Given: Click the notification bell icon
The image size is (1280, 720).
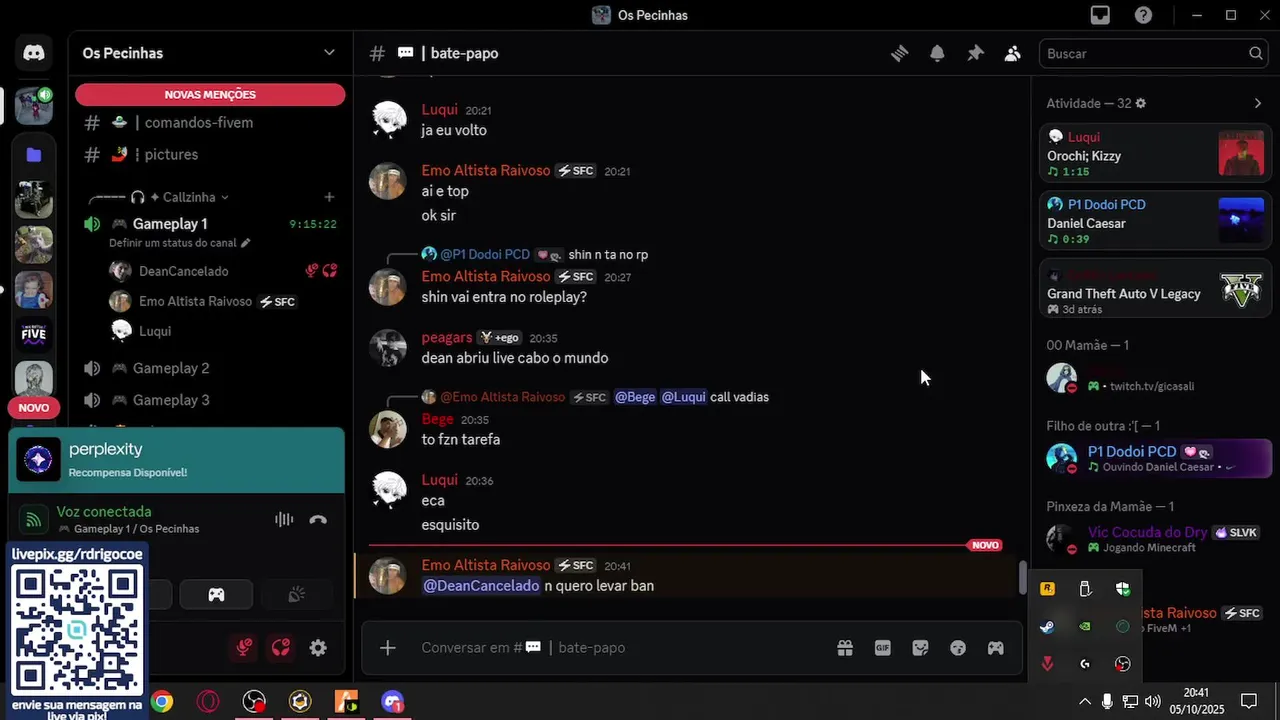Looking at the screenshot, I should 937,53.
